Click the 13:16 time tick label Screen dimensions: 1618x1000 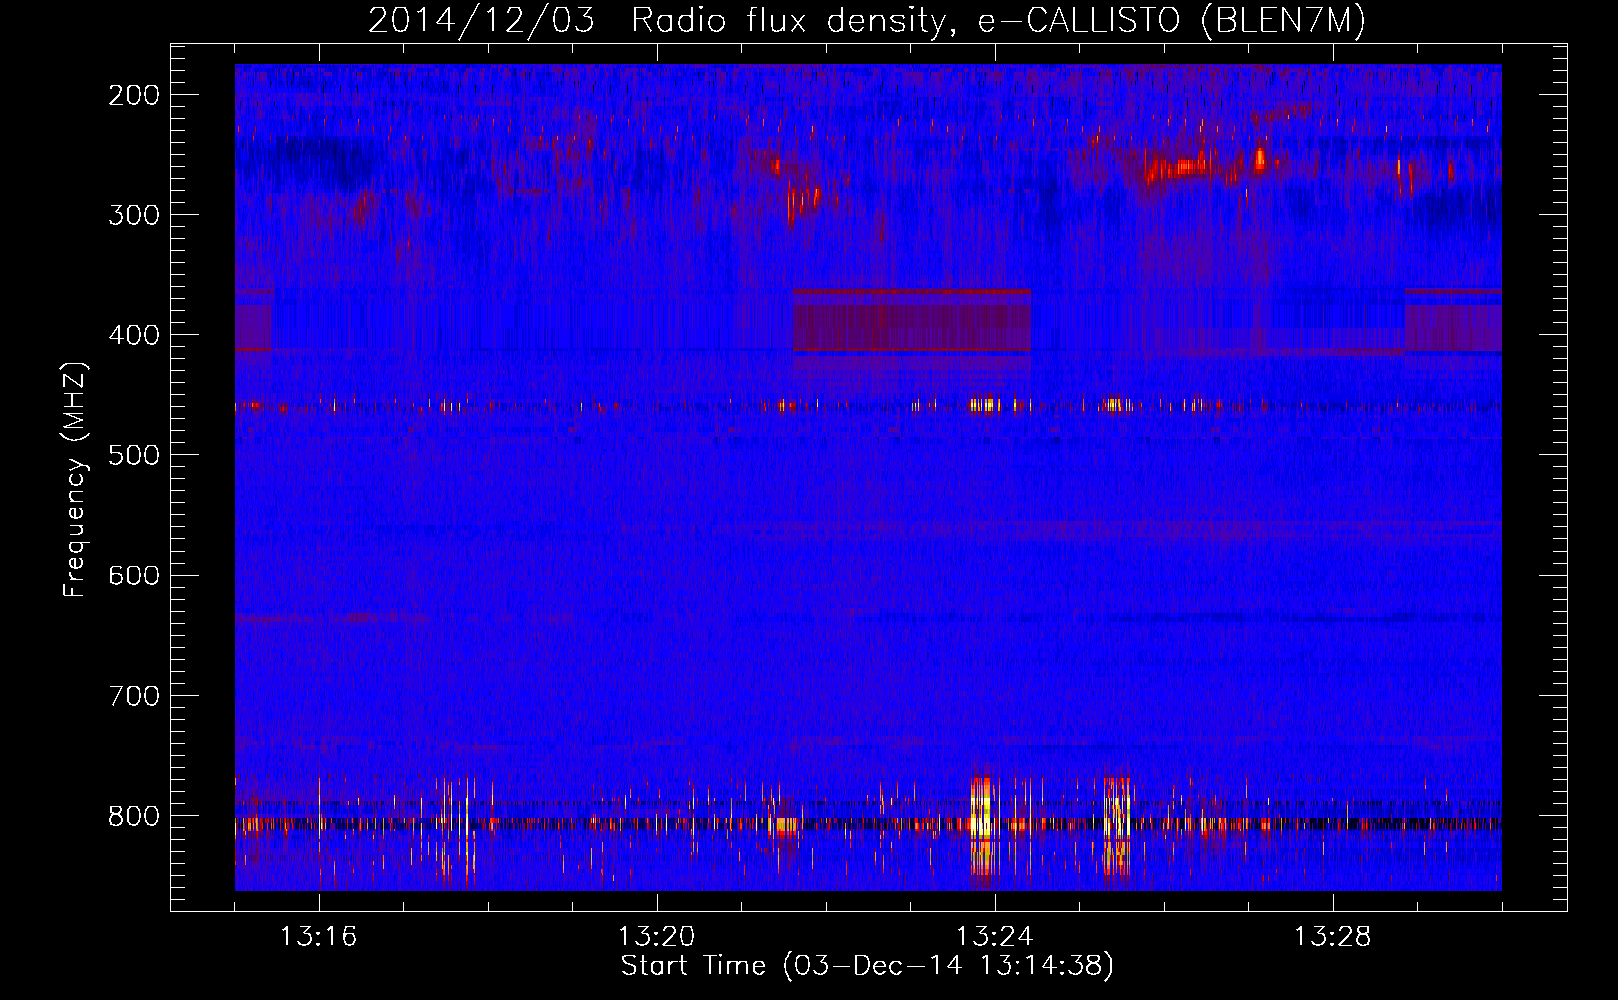318,937
